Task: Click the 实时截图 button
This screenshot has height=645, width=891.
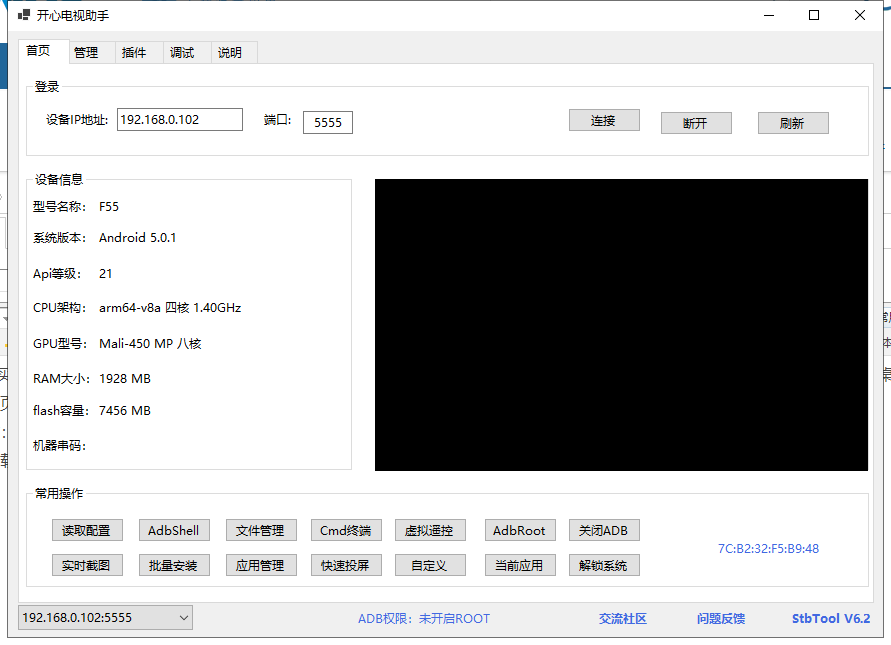Action: tap(88, 565)
